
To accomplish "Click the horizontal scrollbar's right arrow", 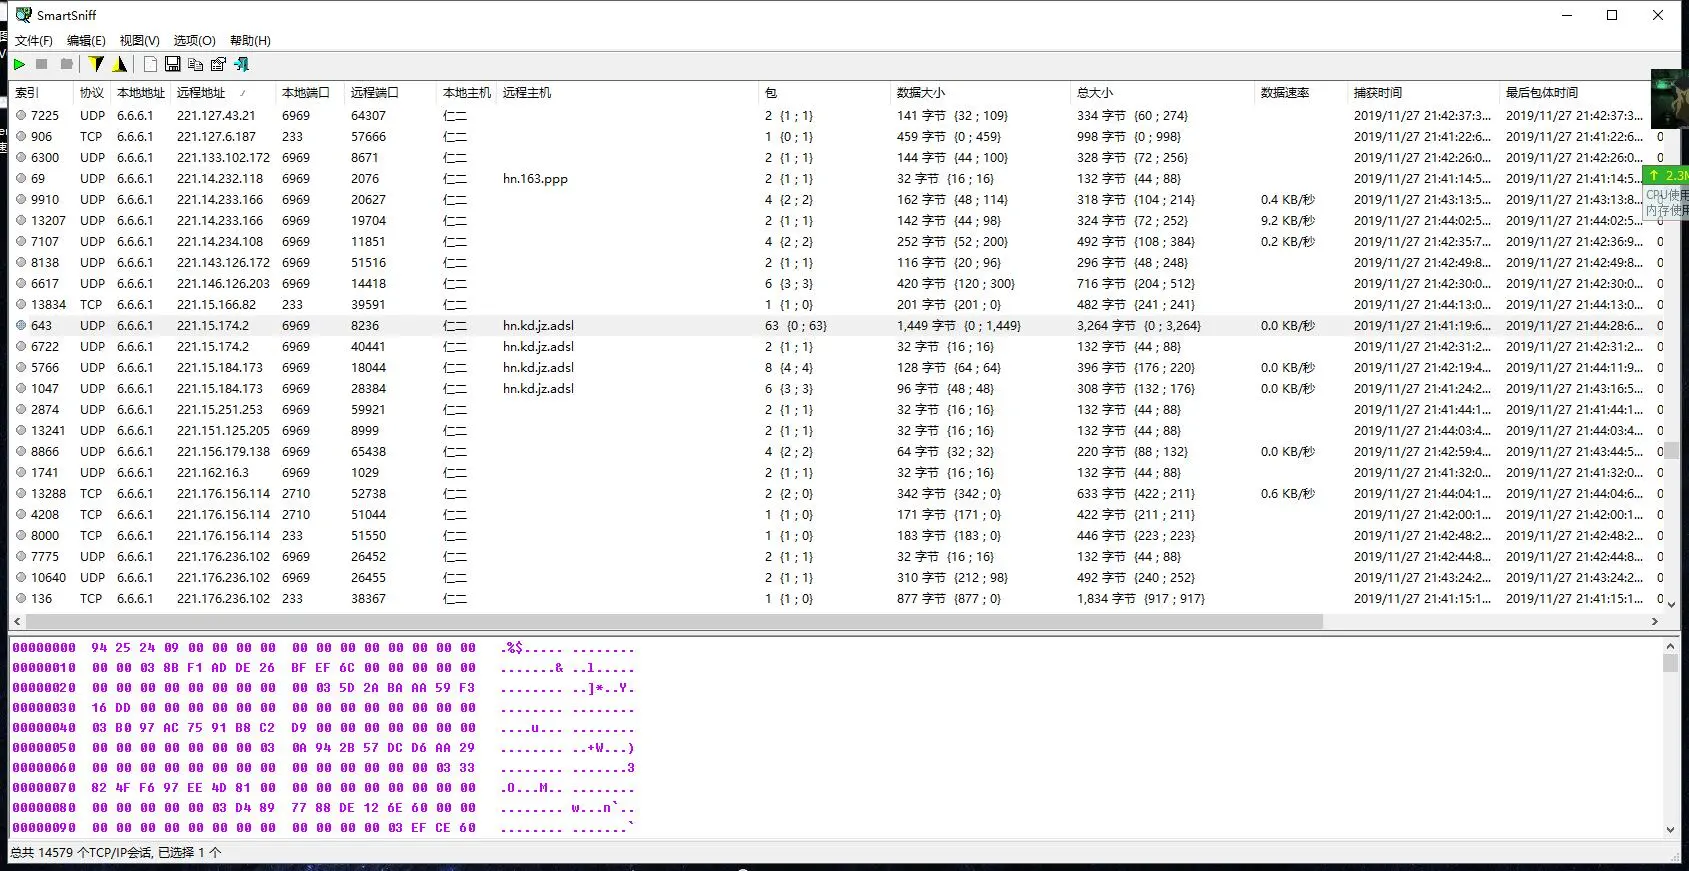I will (1654, 621).
